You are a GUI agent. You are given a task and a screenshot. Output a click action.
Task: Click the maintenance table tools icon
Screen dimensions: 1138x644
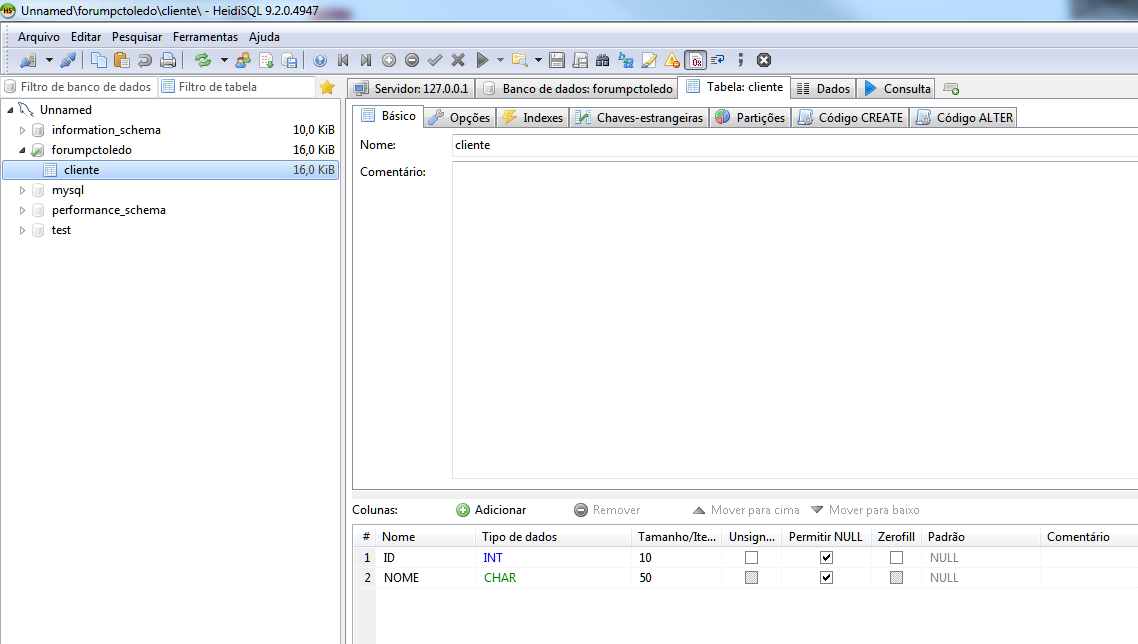pos(289,60)
